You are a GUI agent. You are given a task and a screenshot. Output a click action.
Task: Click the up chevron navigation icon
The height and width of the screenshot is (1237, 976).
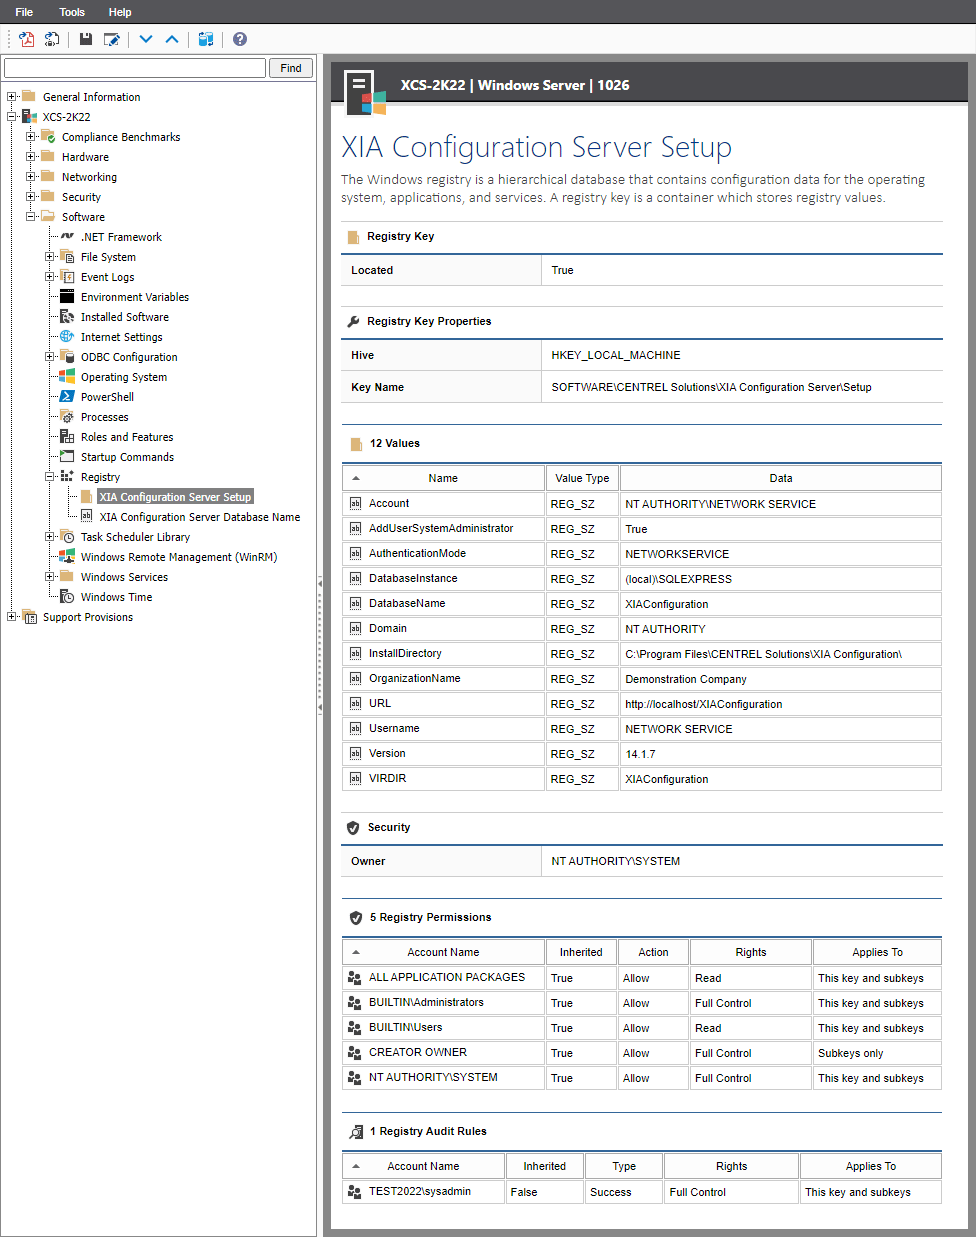coord(171,38)
